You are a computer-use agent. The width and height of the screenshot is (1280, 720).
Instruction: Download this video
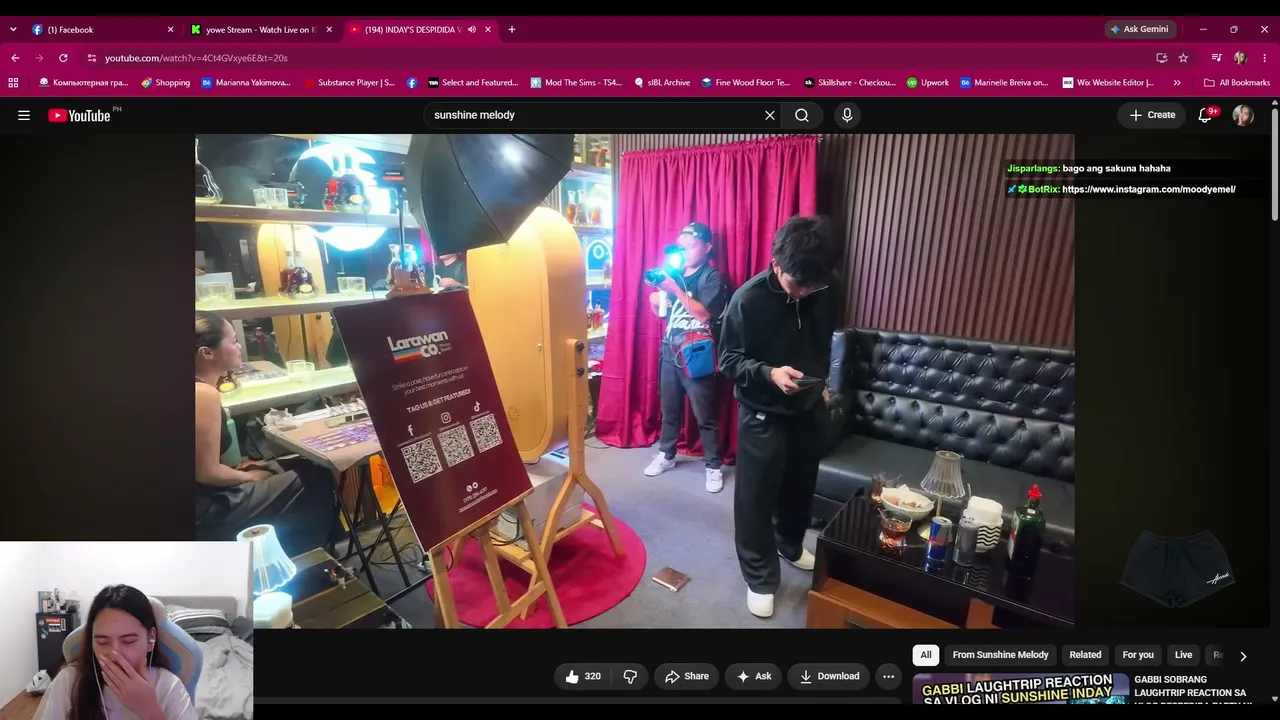point(829,676)
